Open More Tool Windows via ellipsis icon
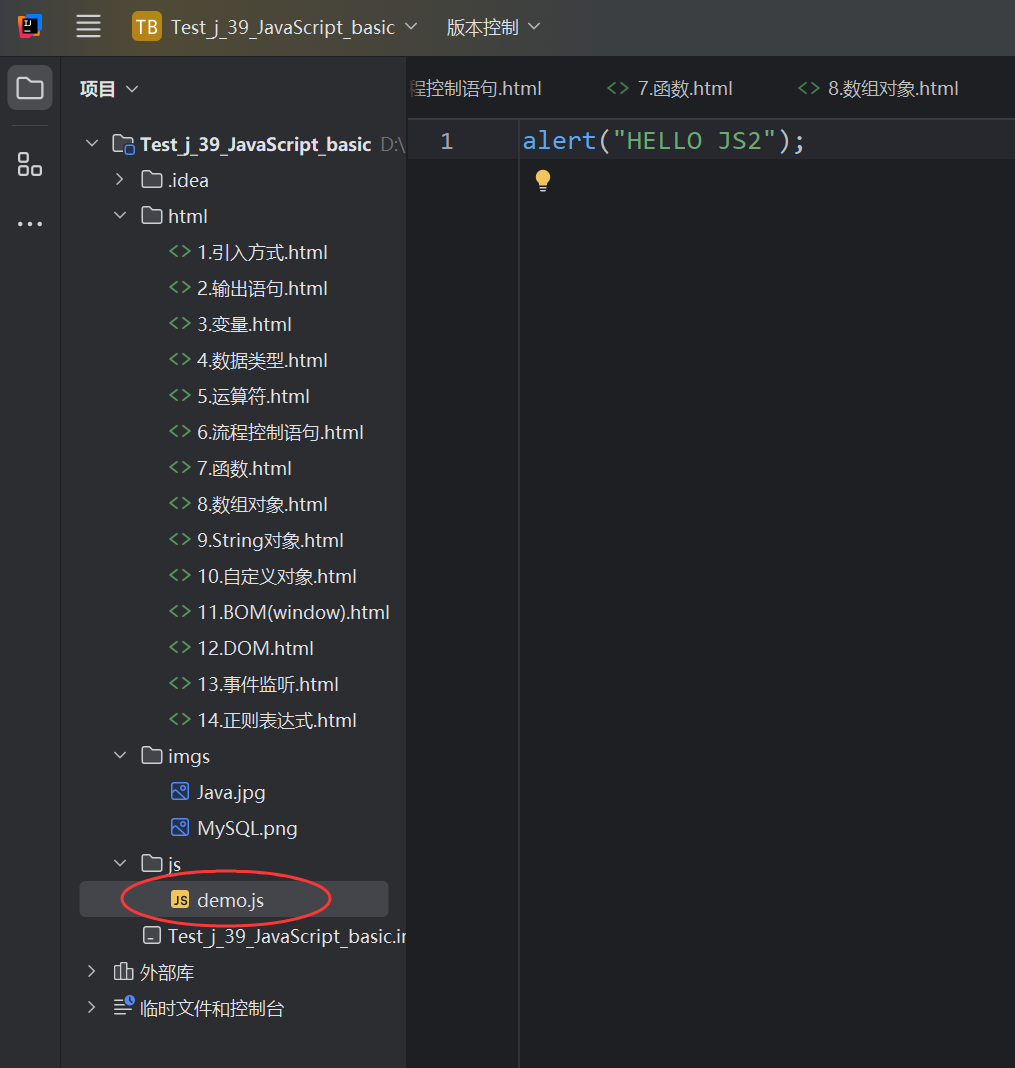Viewport: 1015px width, 1068px height. coord(29,223)
